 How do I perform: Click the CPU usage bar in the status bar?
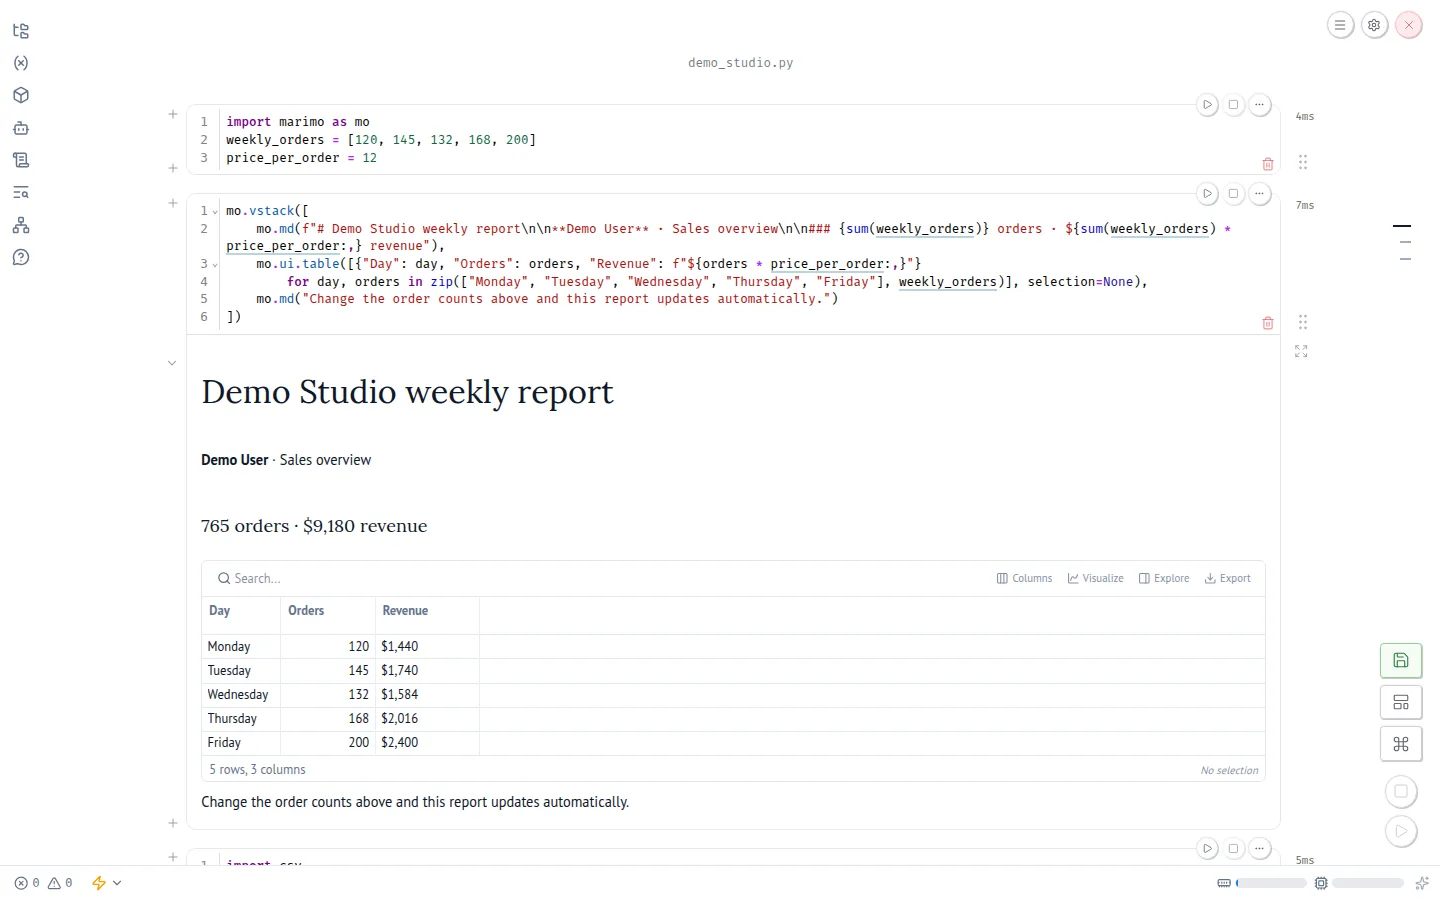coord(1359,883)
